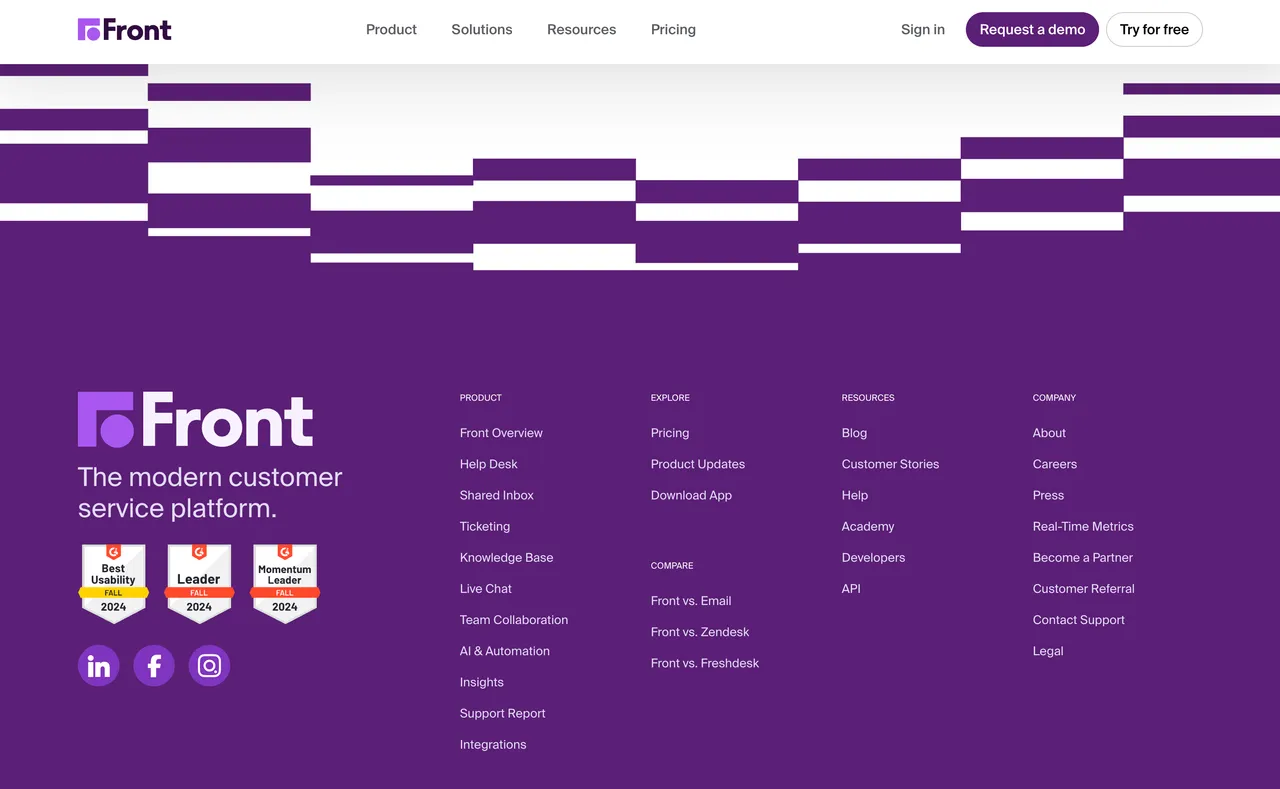The height and width of the screenshot is (789, 1280).
Task: Visit the Careers page link
Action: [x=1055, y=464]
